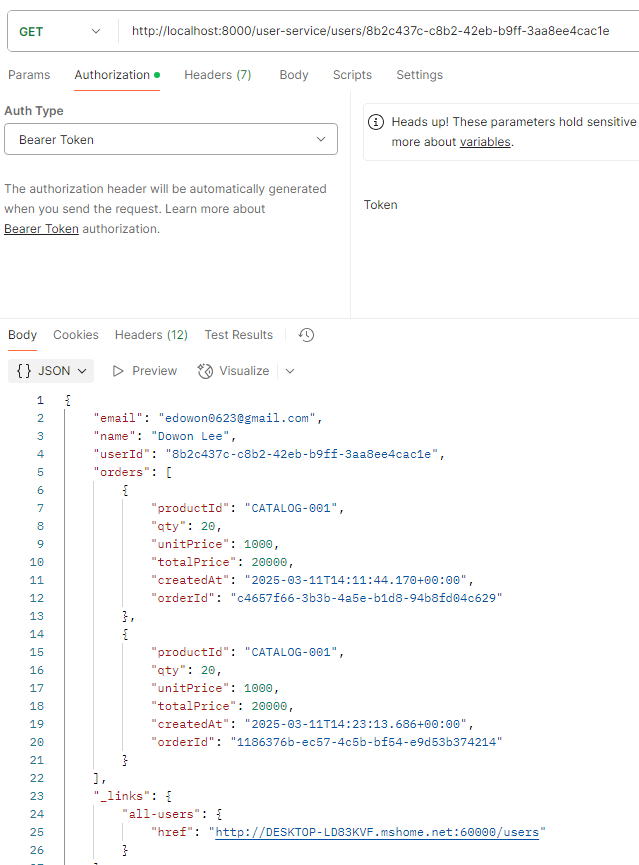Open the response history clock icon
The height and width of the screenshot is (865, 639).
pyautogui.click(x=307, y=335)
